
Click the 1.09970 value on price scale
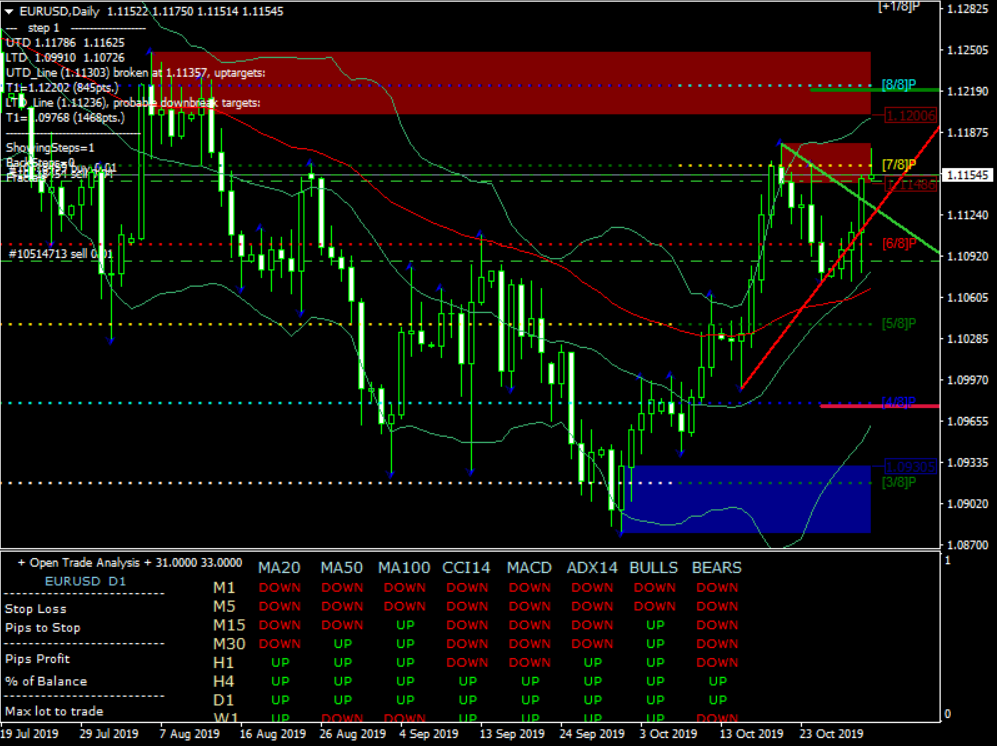coord(970,380)
